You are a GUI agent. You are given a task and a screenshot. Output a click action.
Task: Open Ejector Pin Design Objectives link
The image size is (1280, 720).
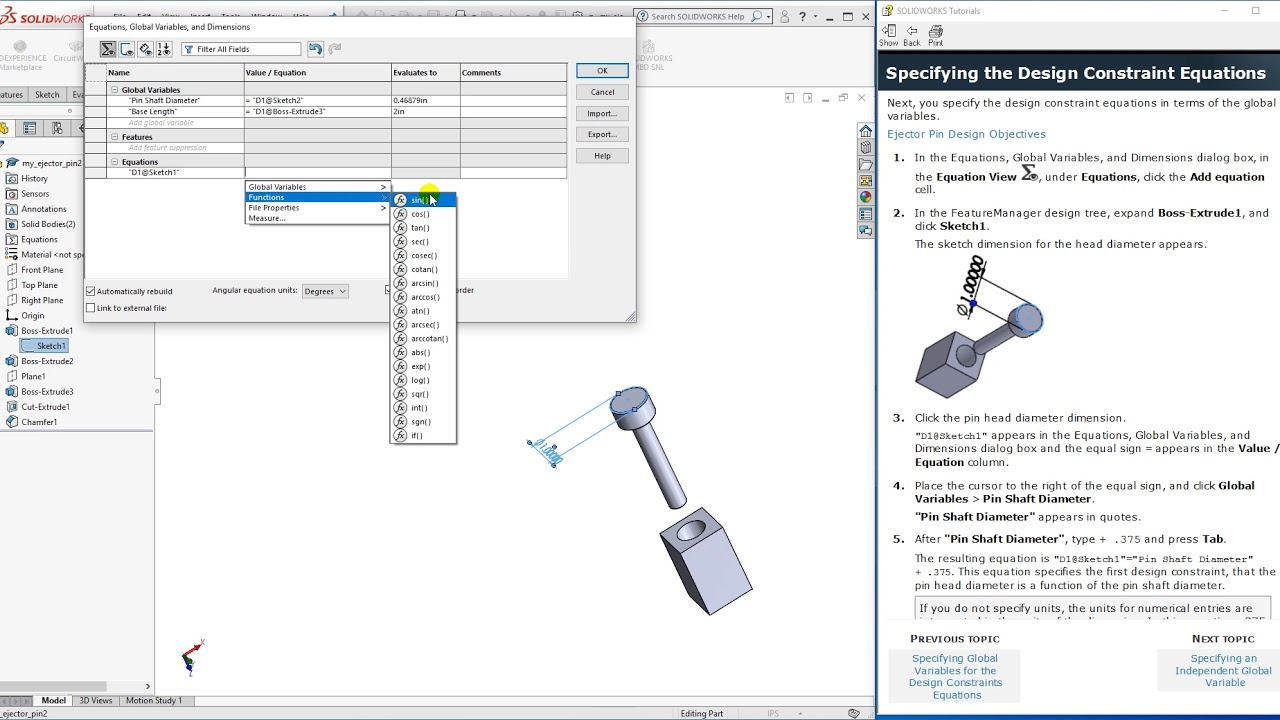(966, 134)
